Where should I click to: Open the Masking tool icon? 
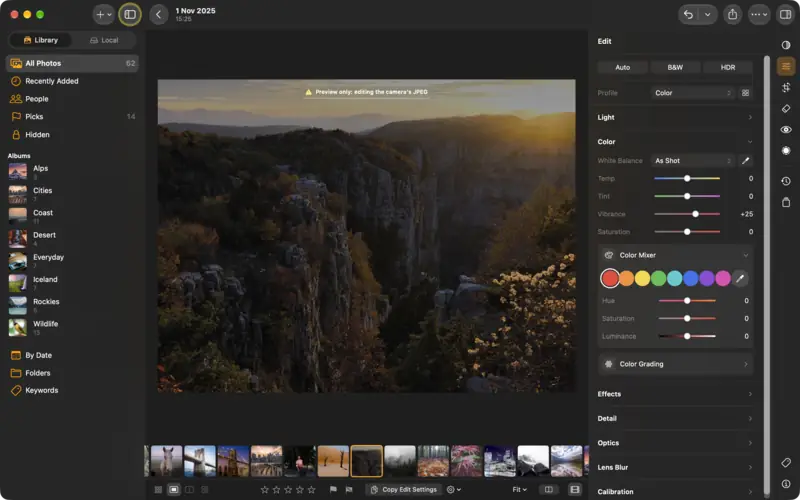pyautogui.click(x=786, y=151)
